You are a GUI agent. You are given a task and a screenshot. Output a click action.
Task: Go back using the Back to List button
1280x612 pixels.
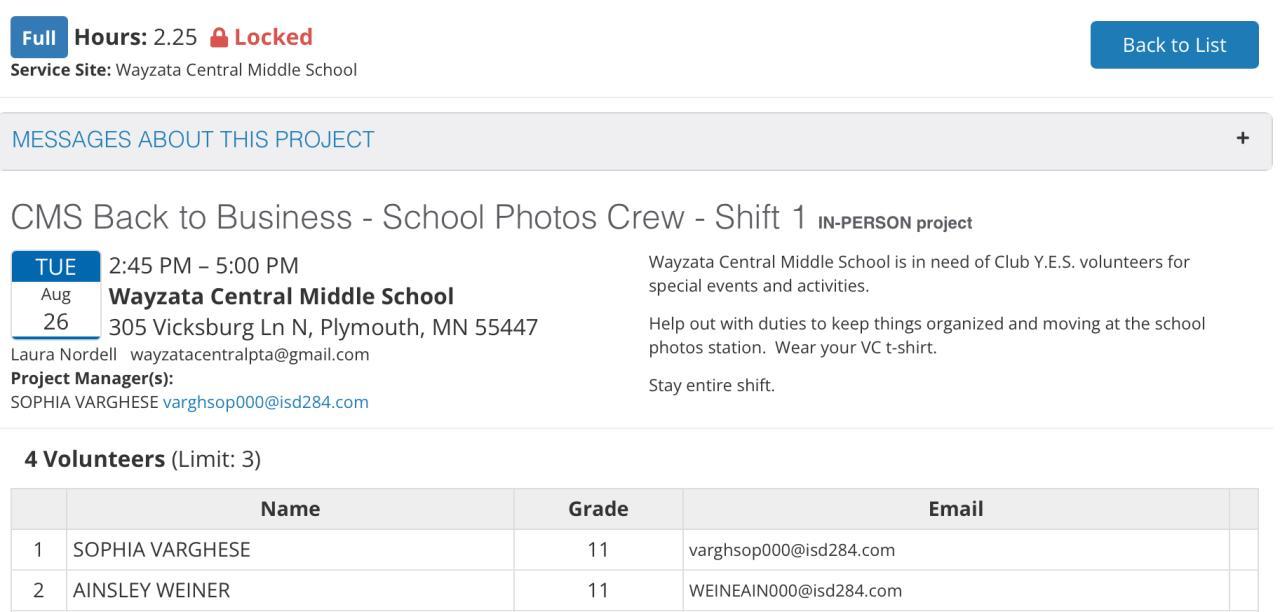[1174, 45]
